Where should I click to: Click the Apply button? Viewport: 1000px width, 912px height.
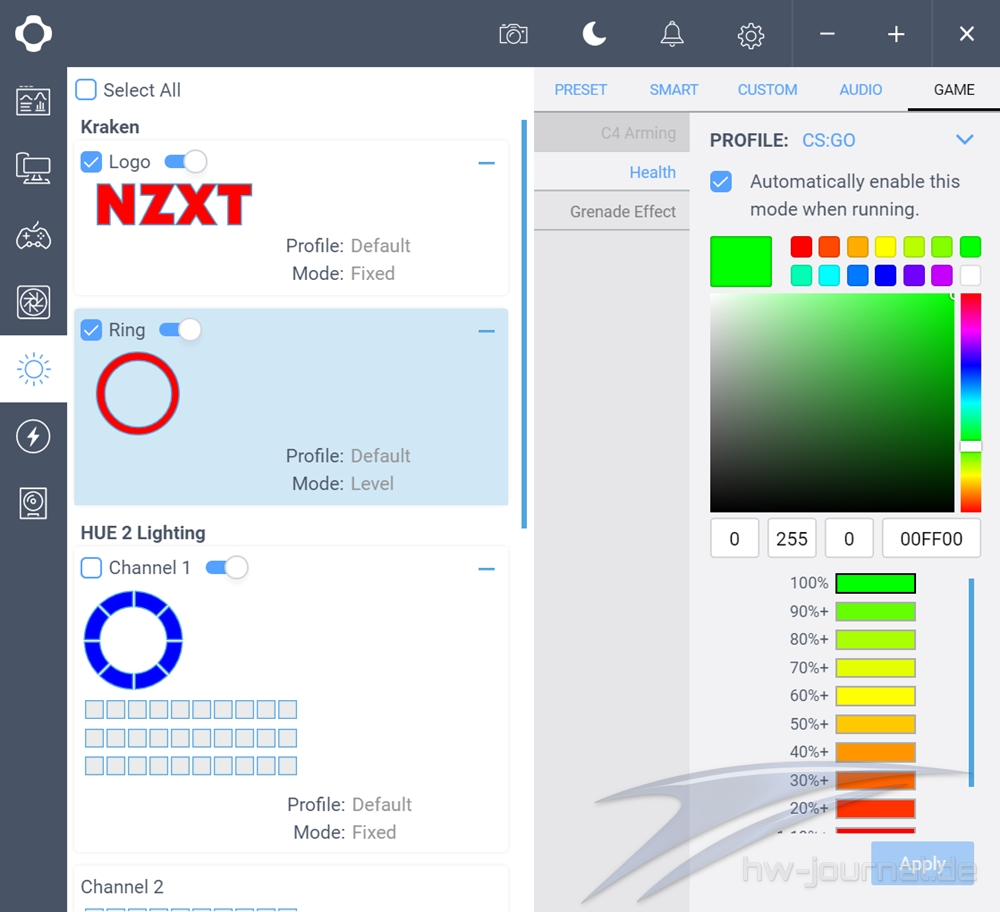pos(922,864)
